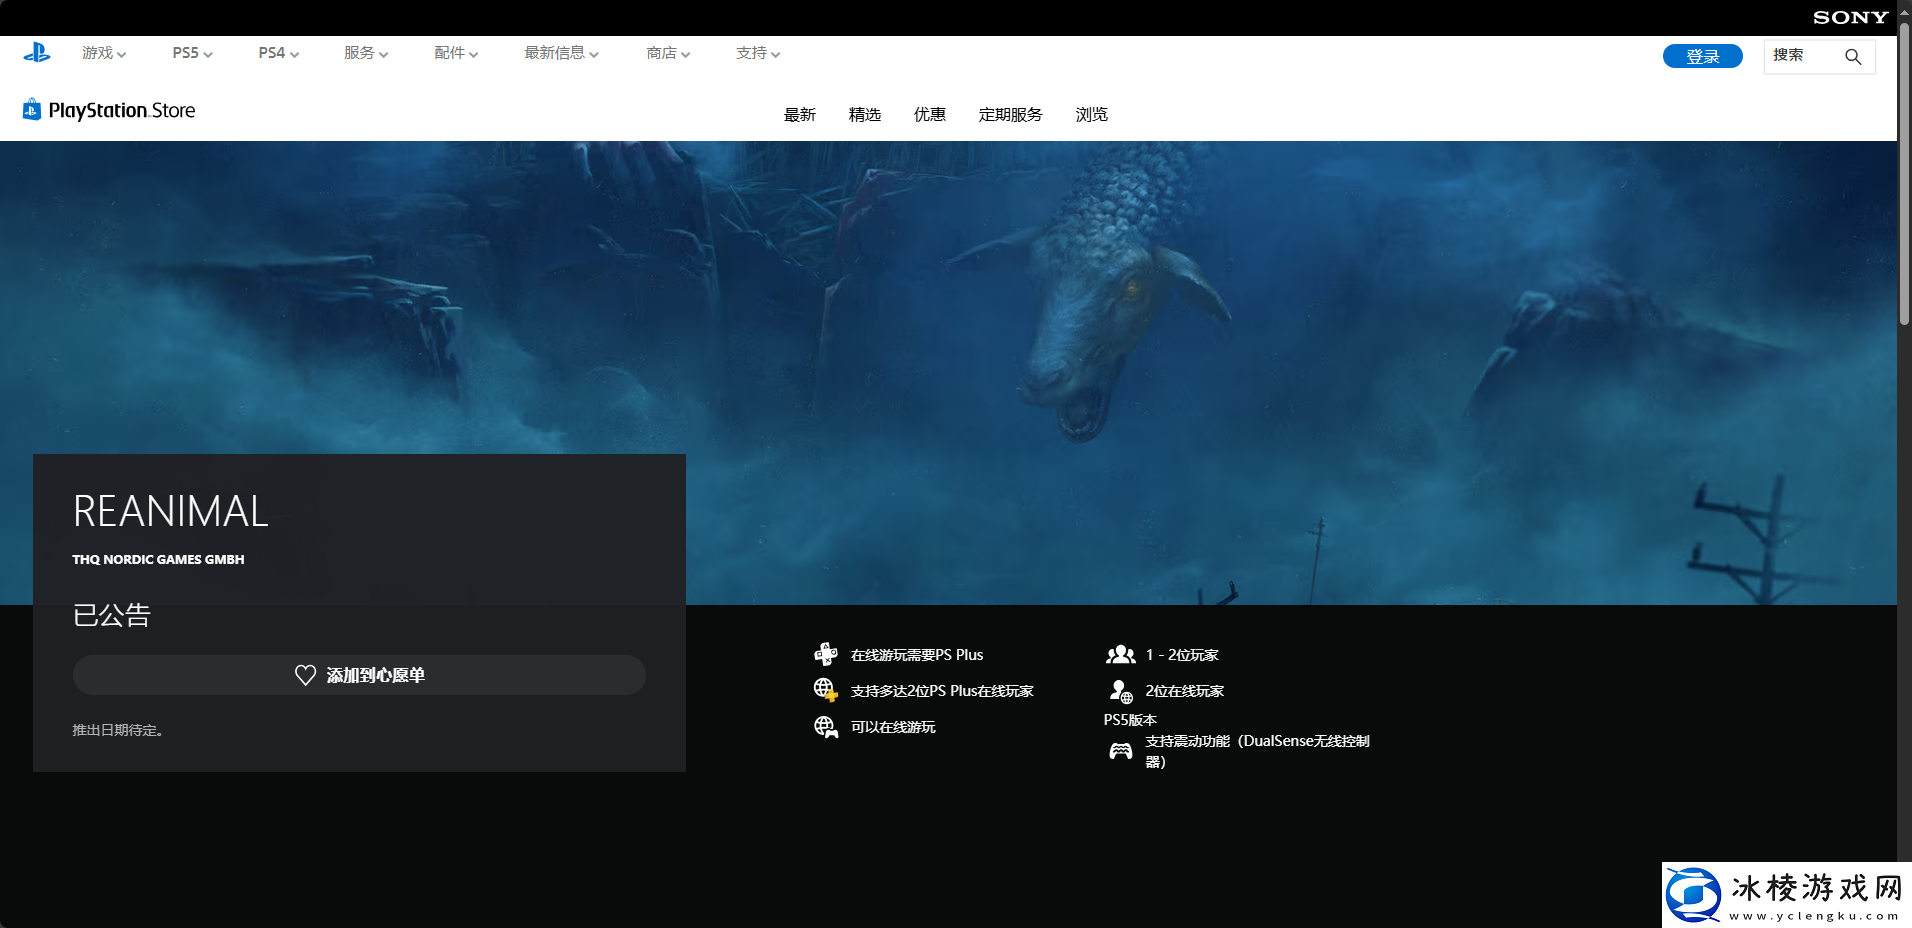Click the PlayStation logo icon
The height and width of the screenshot is (928, 1912).
click(37, 53)
